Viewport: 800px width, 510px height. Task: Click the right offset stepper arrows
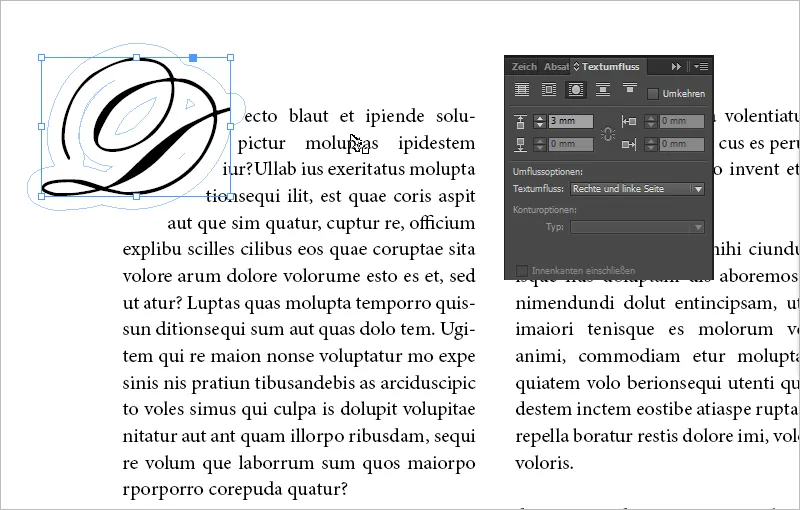651,144
